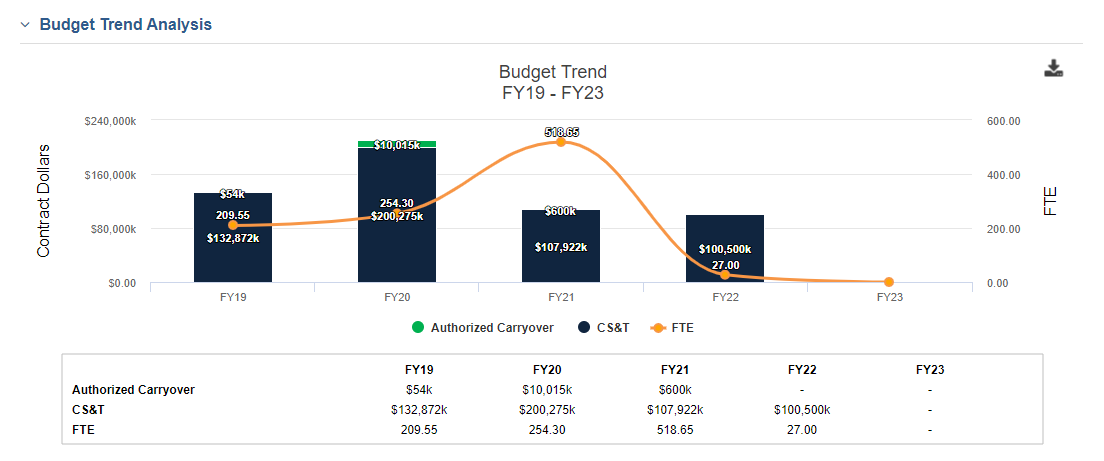Toggle Authorized Carryover legend item

point(483,327)
